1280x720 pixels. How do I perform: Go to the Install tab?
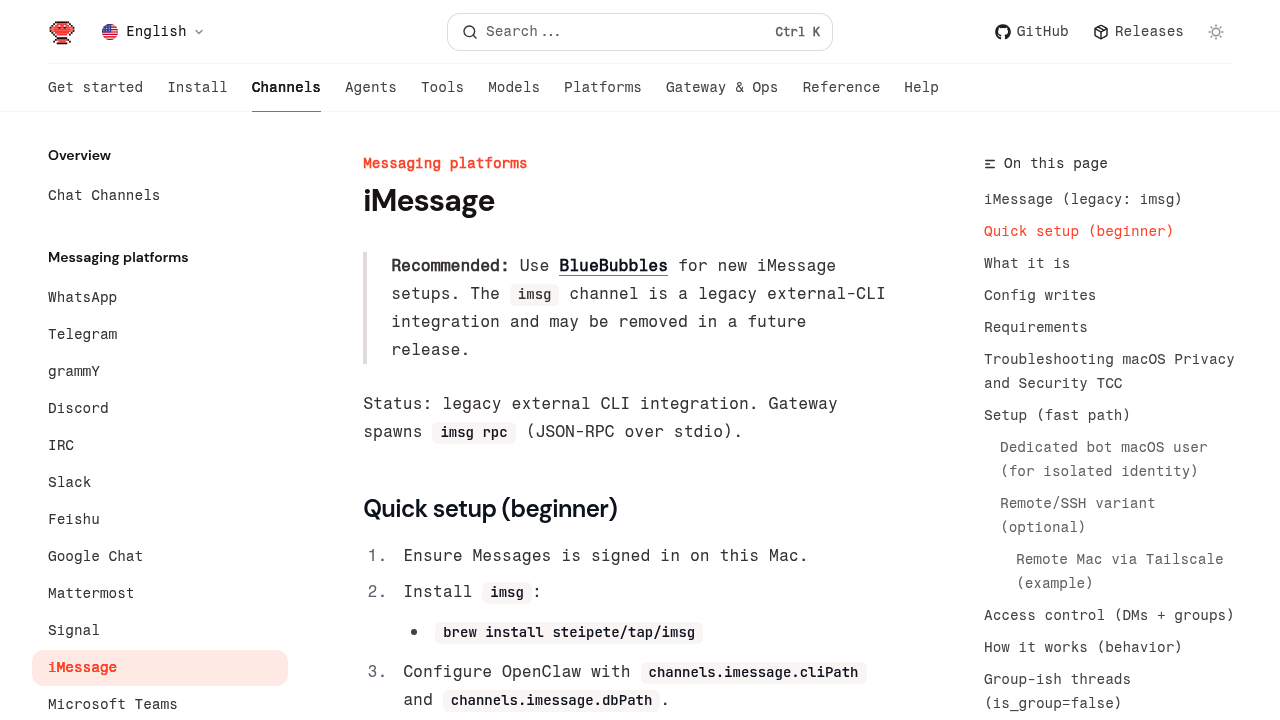197,88
